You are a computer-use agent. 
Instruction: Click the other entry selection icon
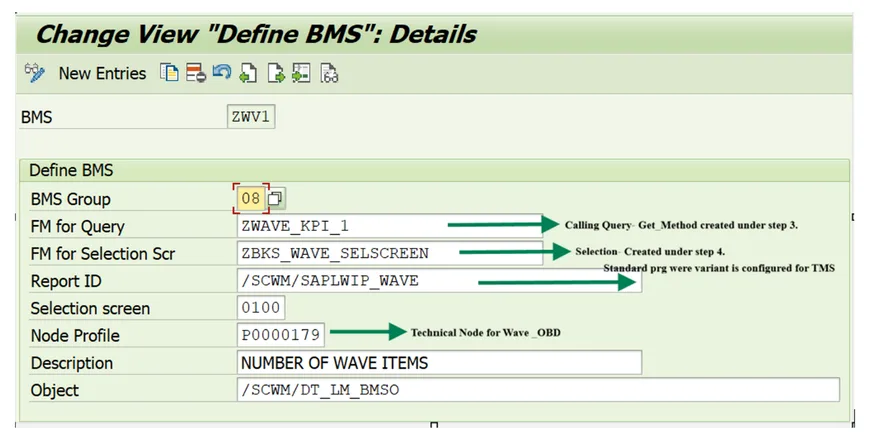coord(301,73)
